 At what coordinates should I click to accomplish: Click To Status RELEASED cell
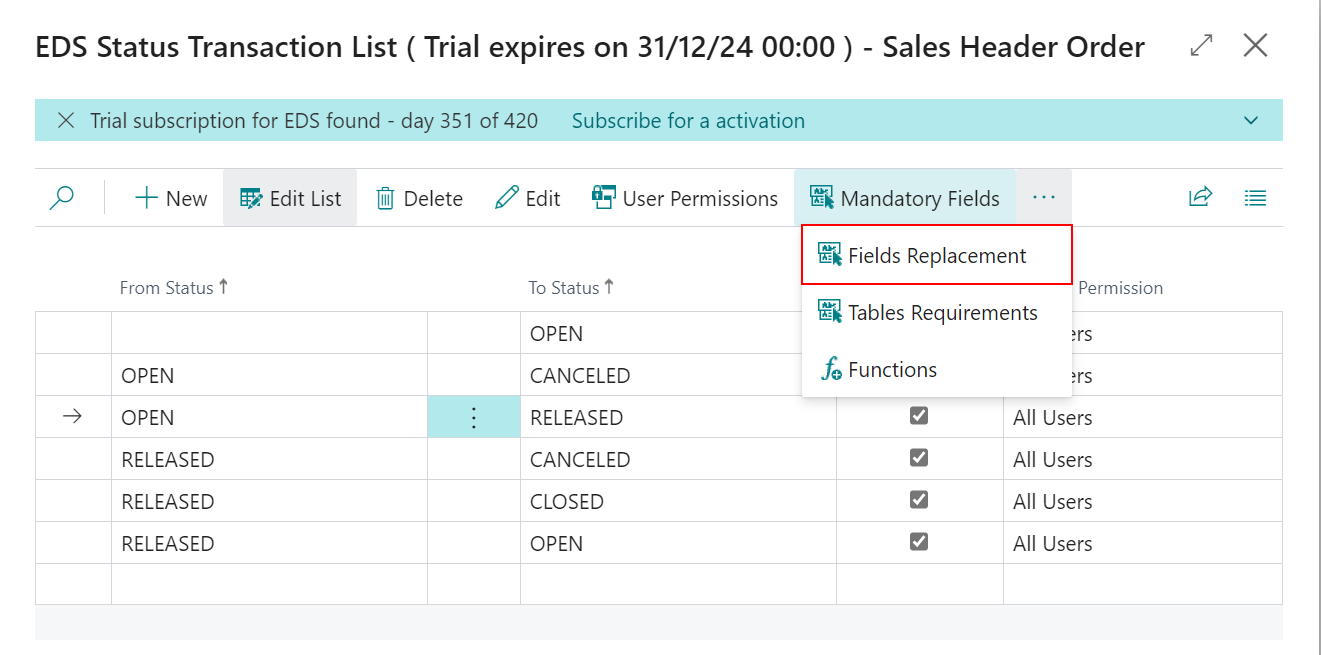[x=678, y=417]
